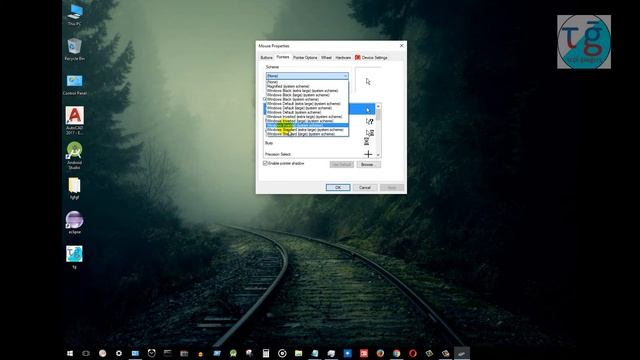640x360 pixels.
Task: Select the Busy hourglass cursor icon
Action: coord(367,142)
